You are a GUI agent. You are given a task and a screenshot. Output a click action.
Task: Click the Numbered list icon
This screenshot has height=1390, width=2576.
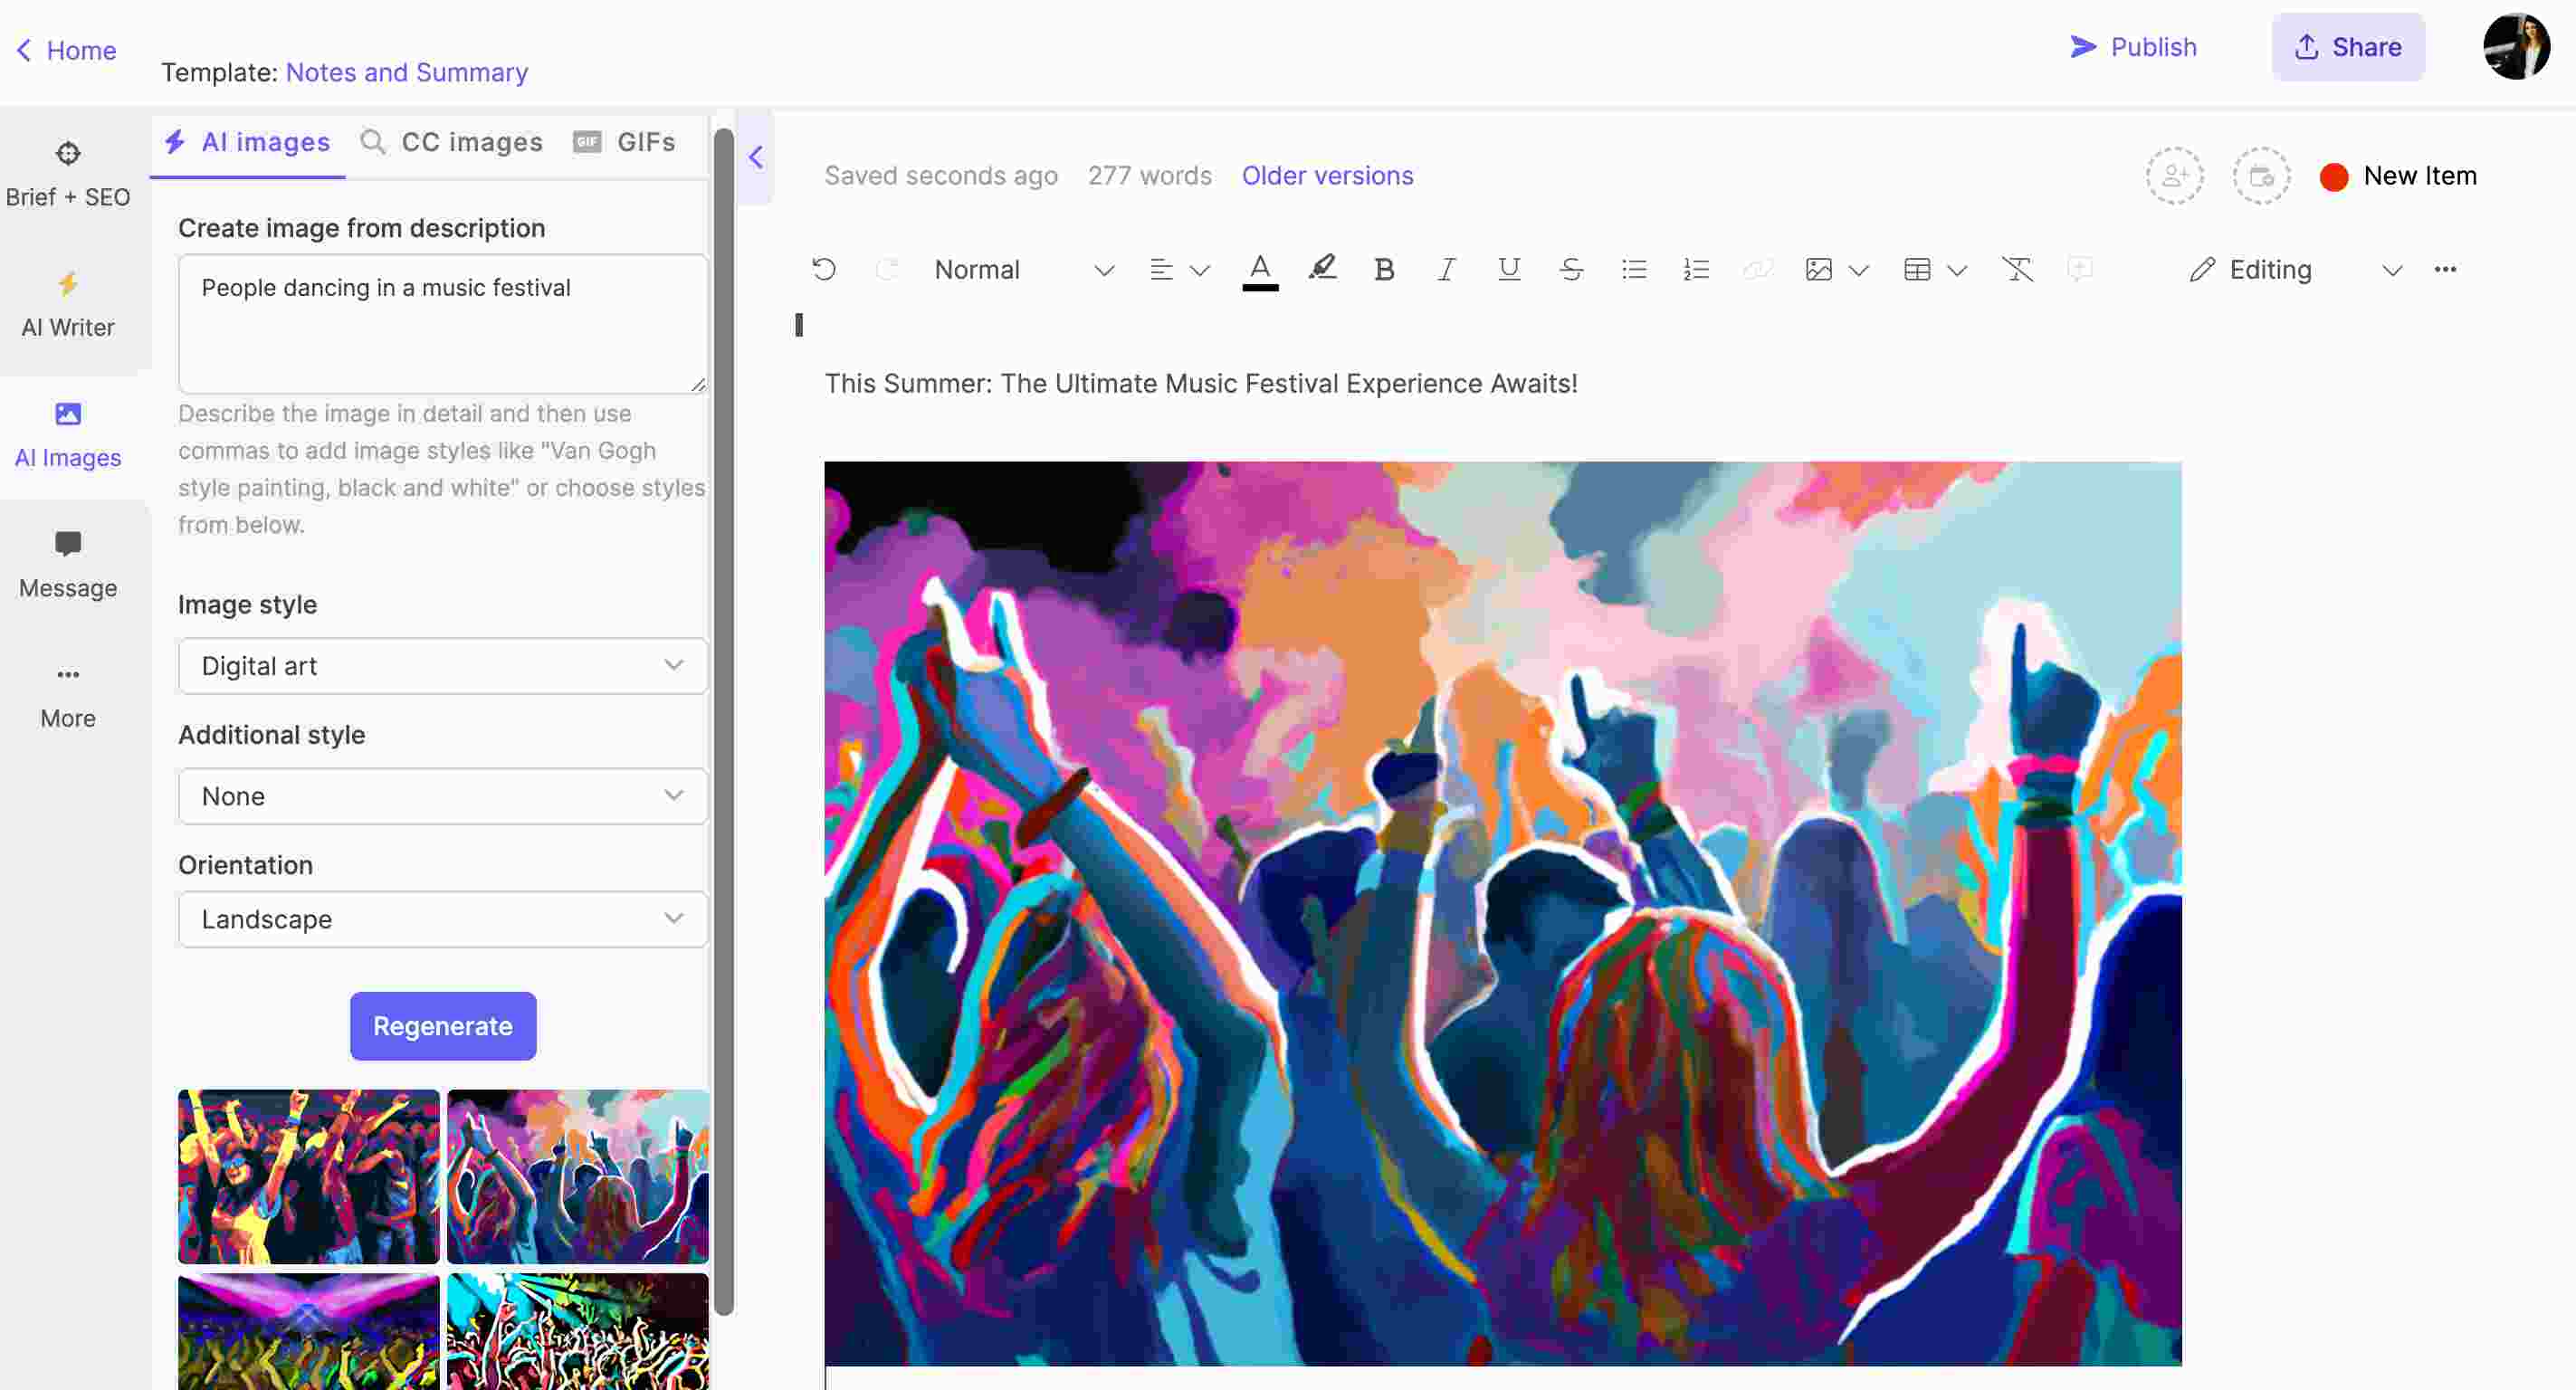(x=1693, y=269)
